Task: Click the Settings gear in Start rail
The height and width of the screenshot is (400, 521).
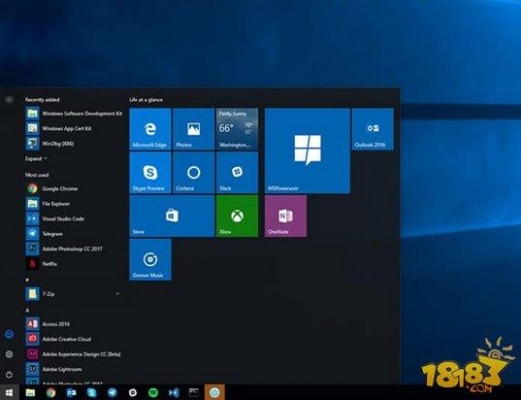Action: coord(9,354)
